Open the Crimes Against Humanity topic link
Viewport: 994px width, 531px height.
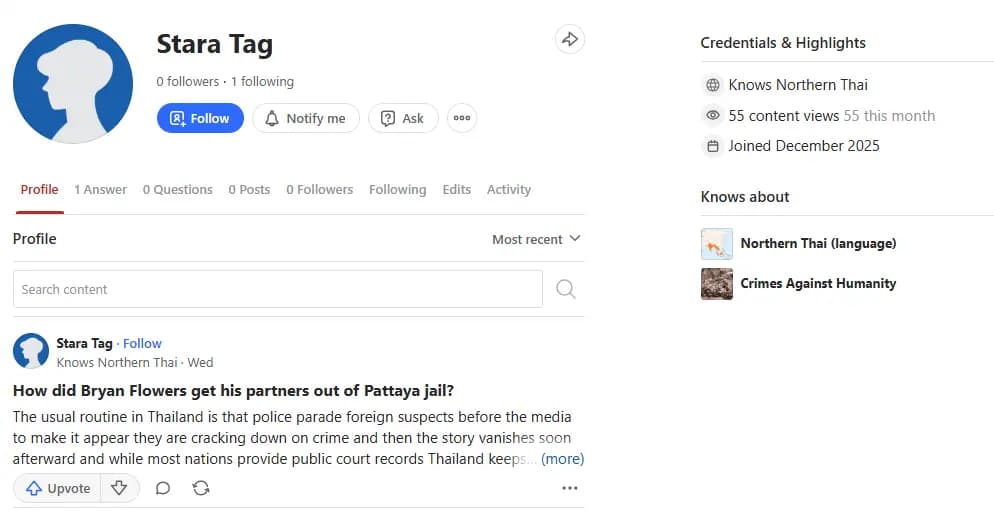tap(818, 283)
